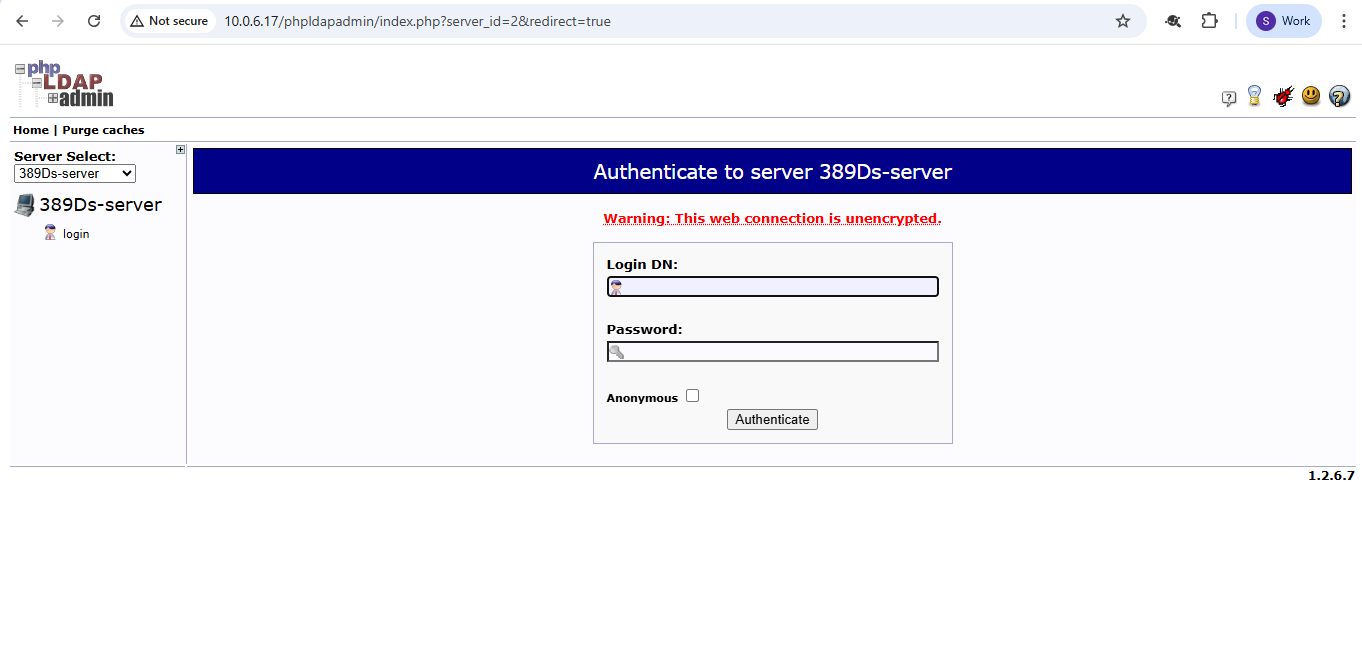
Task: Tick the Anonymous checkbox
Action: pos(692,396)
